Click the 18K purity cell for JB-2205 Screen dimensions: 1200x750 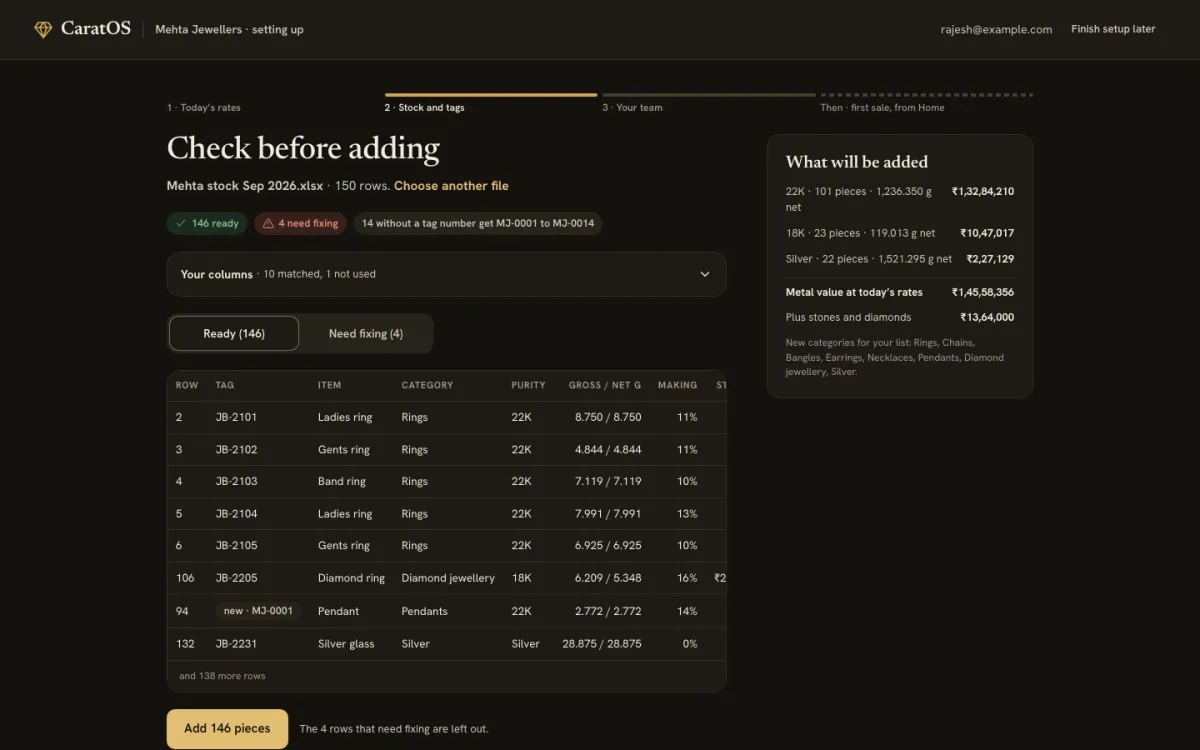[521, 578]
